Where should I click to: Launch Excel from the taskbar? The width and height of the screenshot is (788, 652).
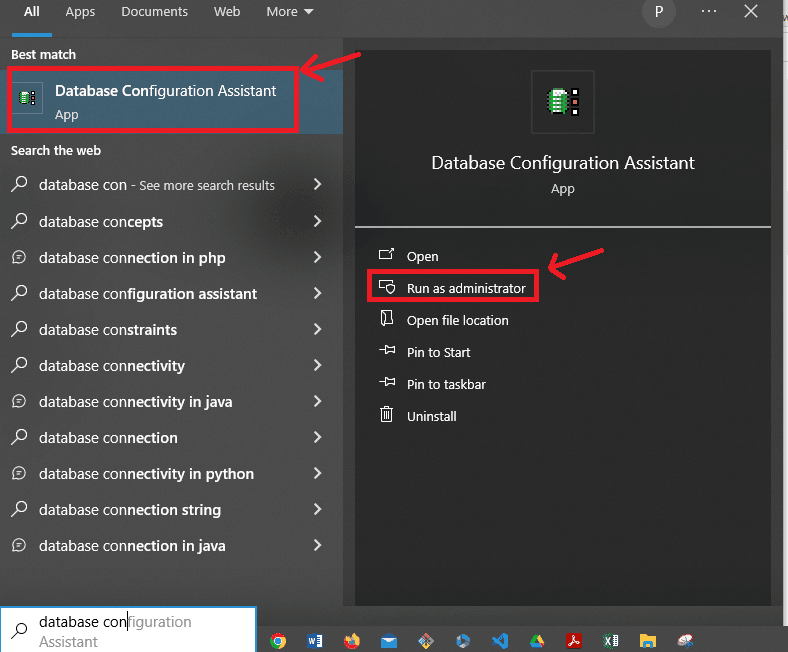pos(610,641)
